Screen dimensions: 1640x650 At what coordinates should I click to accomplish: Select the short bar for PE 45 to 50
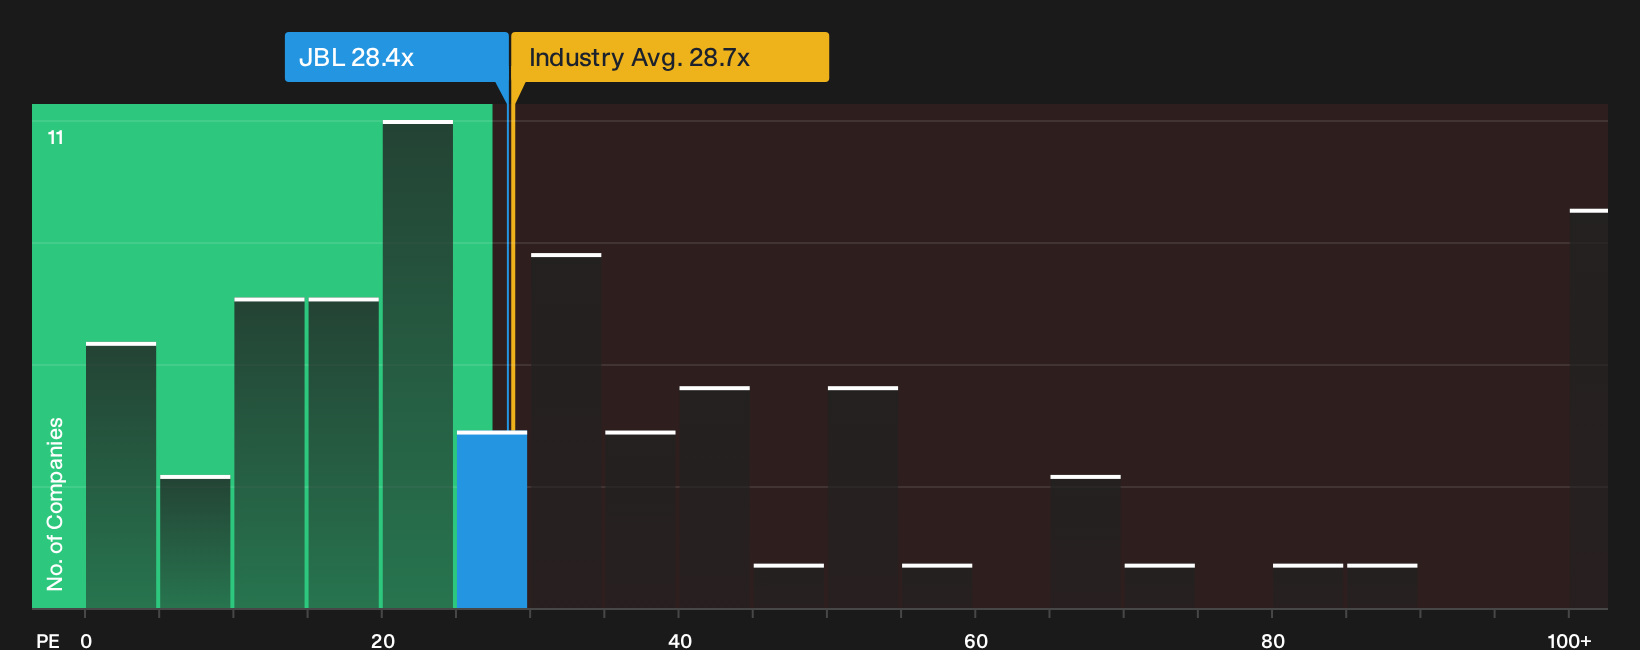(x=789, y=586)
